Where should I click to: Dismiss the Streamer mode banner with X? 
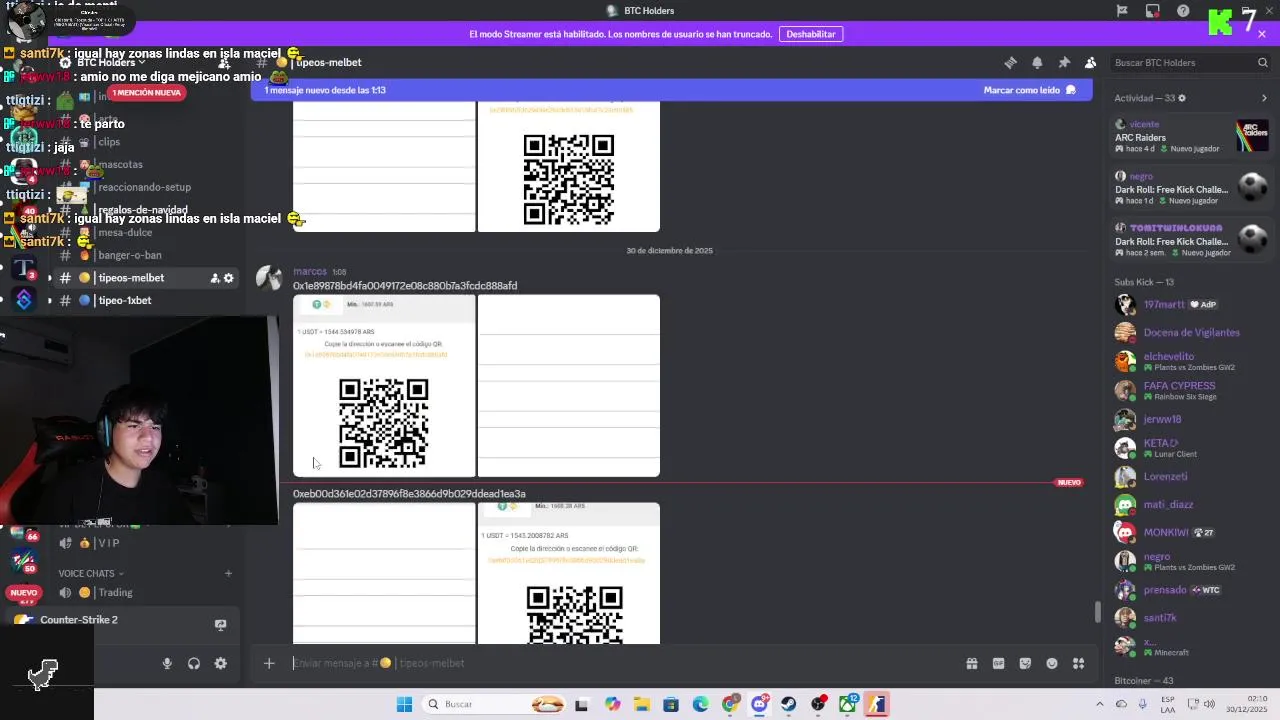[x=1262, y=34]
